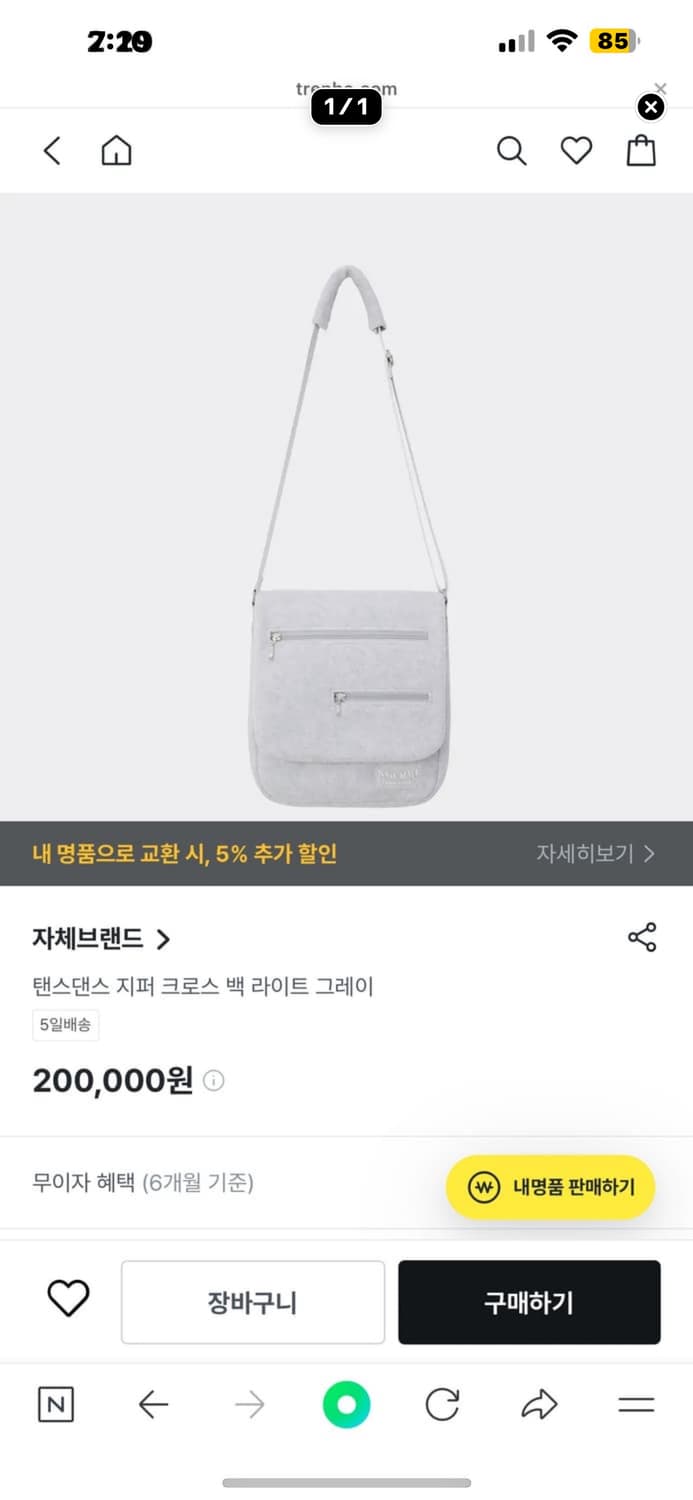
Task: Share the product using share icon
Action: click(641, 936)
